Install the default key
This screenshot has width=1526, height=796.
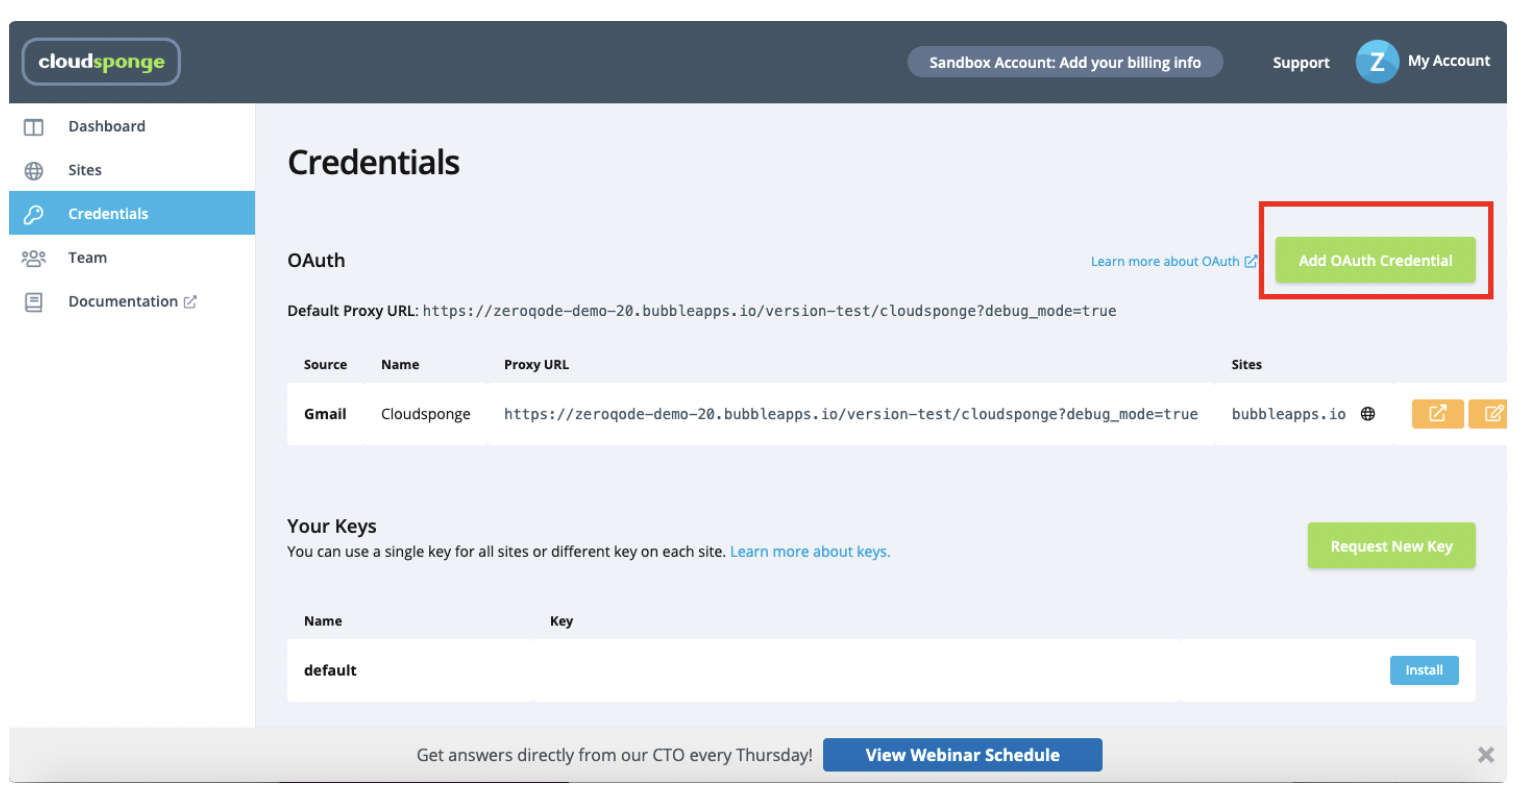coord(1424,670)
